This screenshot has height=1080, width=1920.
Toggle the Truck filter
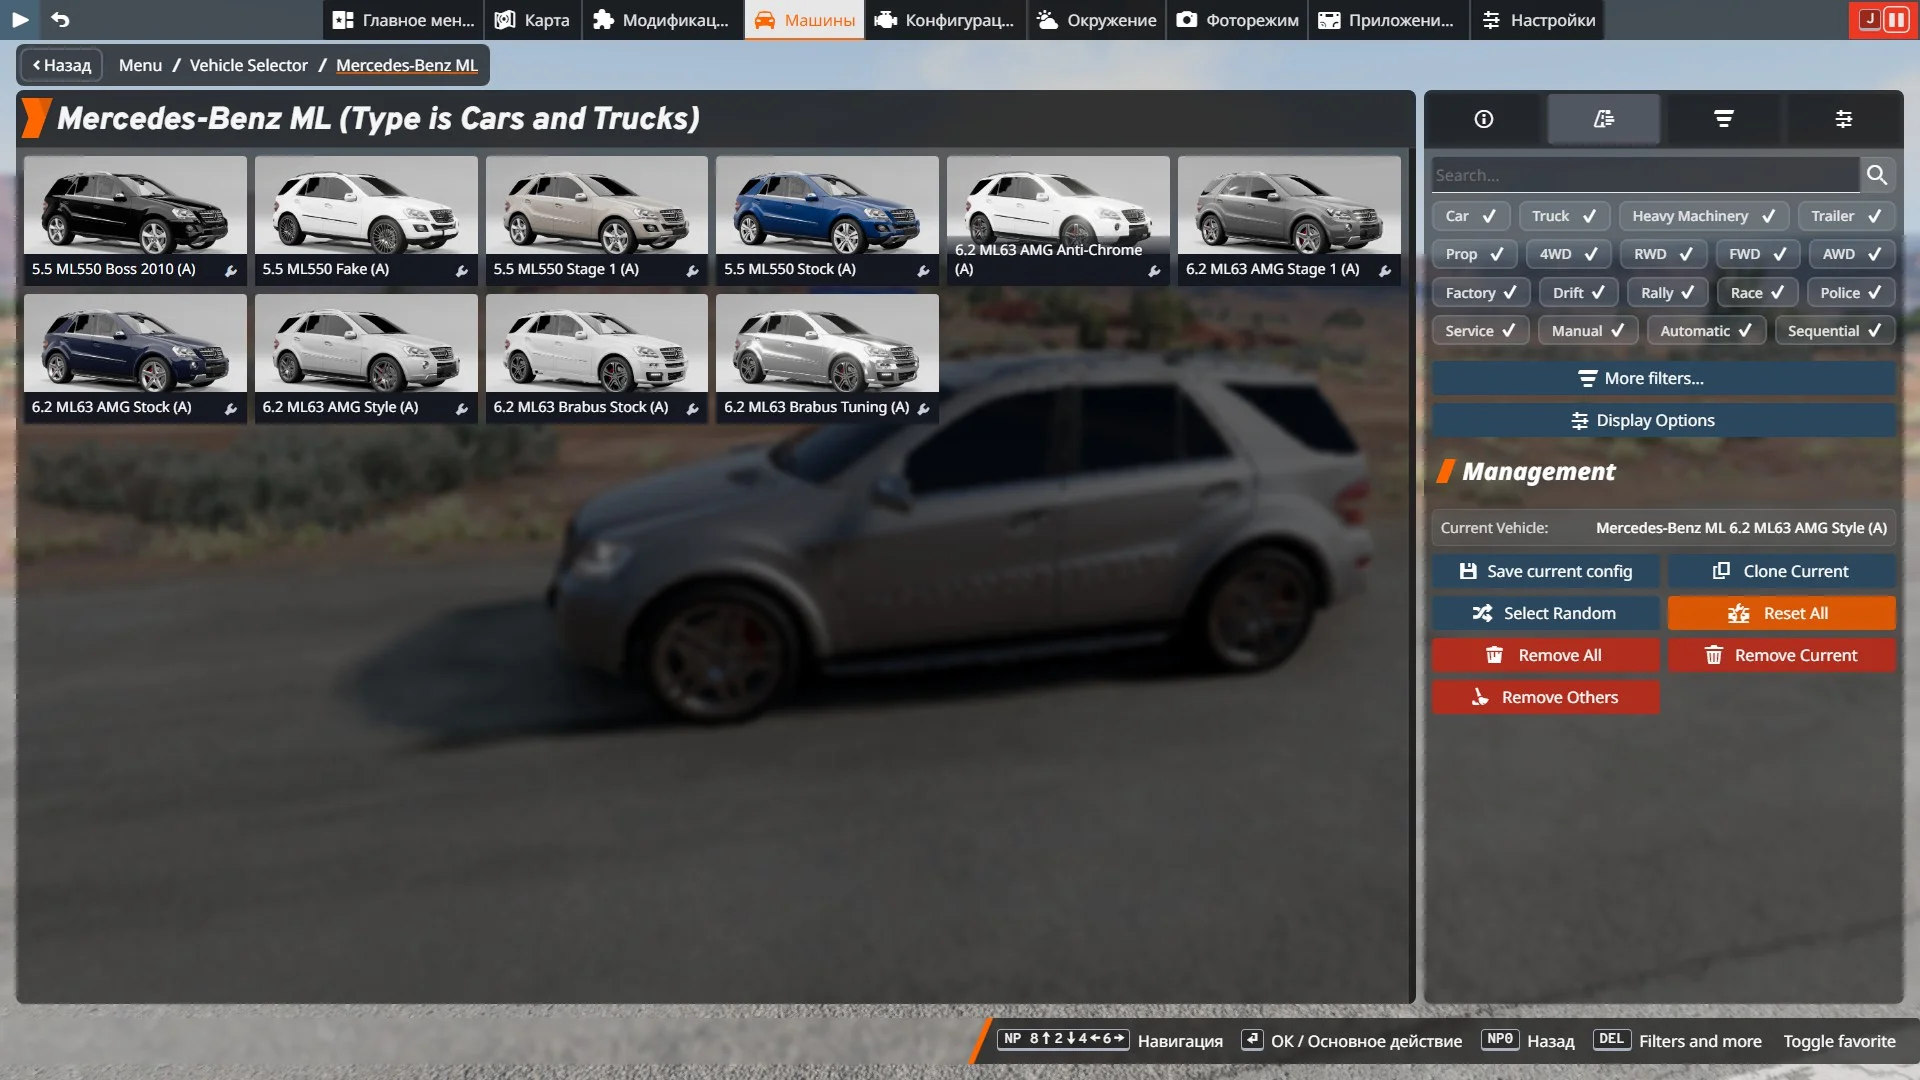pos(1564,216)
